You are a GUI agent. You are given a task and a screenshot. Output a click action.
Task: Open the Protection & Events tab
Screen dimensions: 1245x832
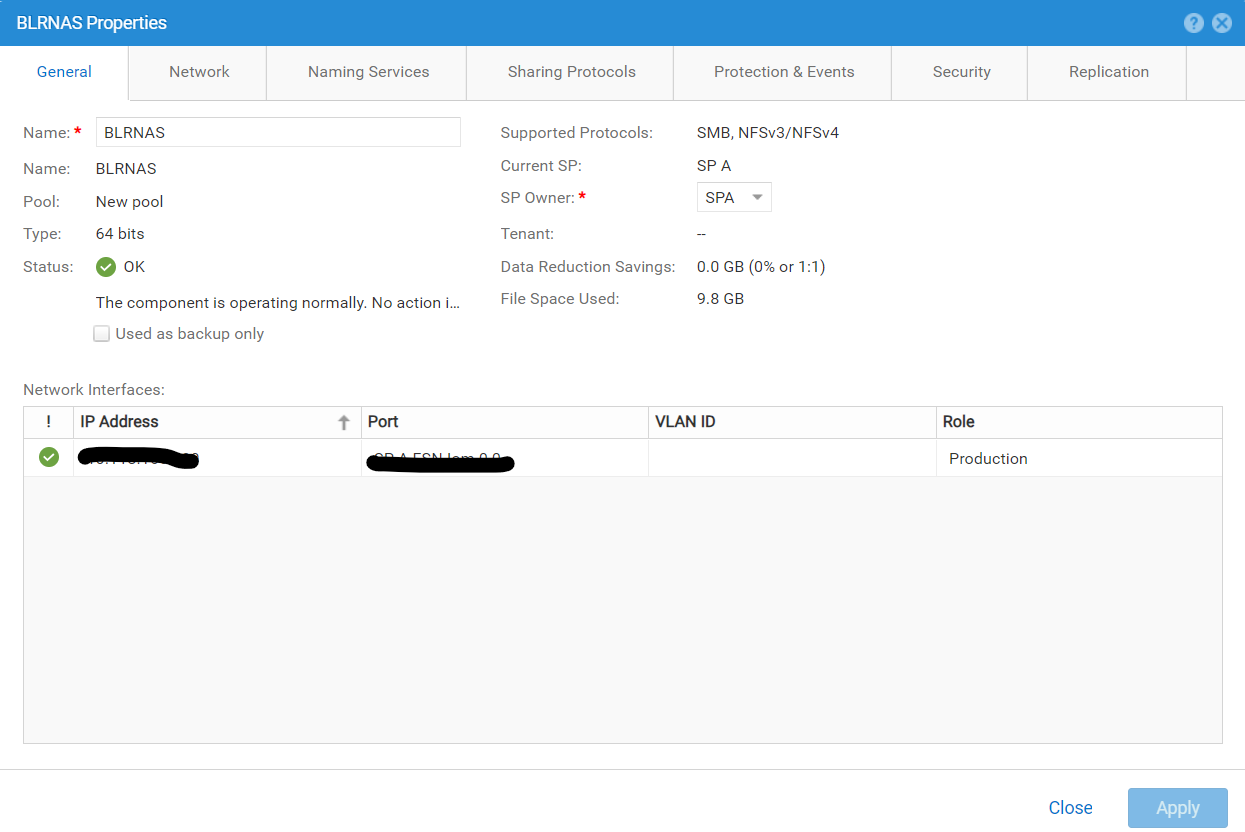coord(783,72)
